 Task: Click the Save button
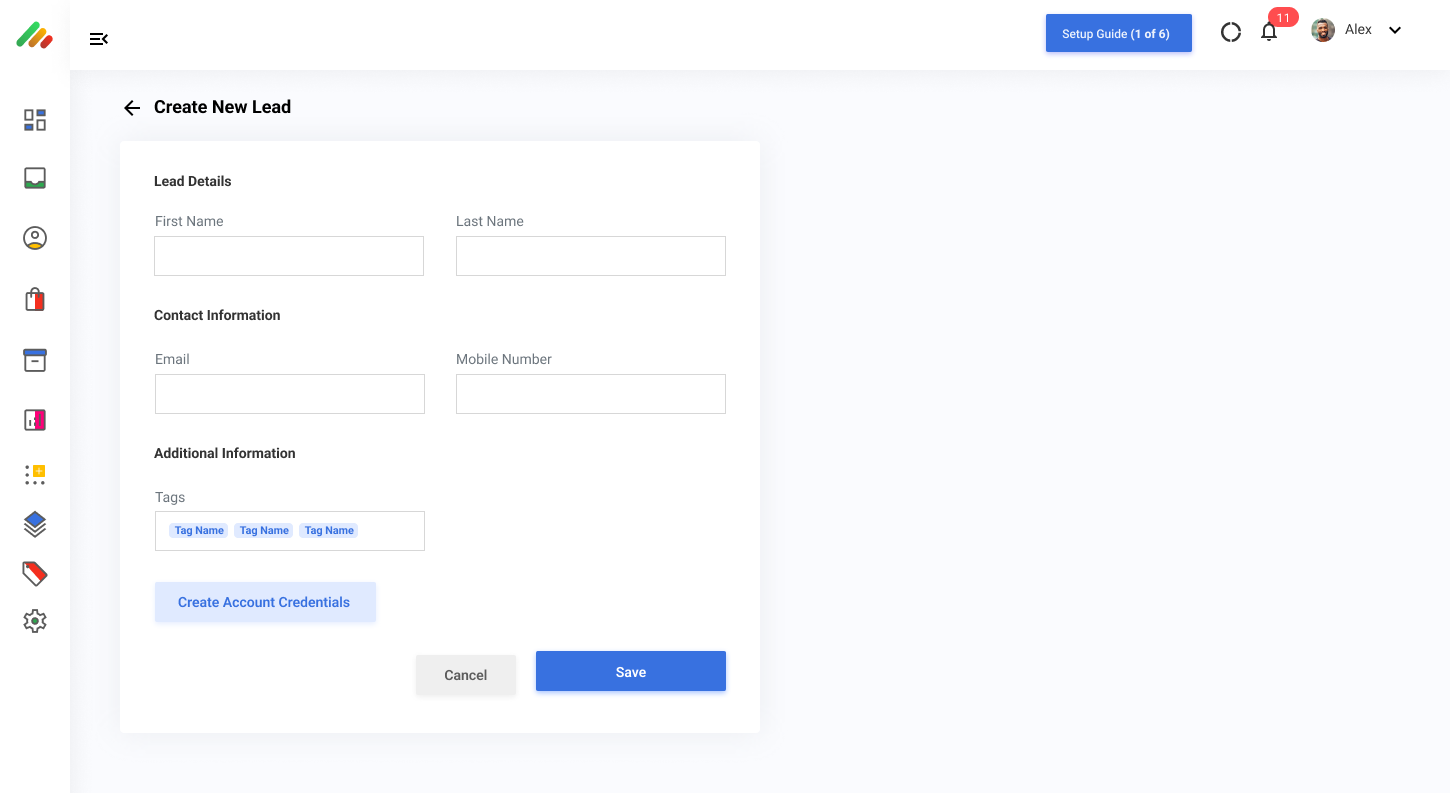[630, 671]
